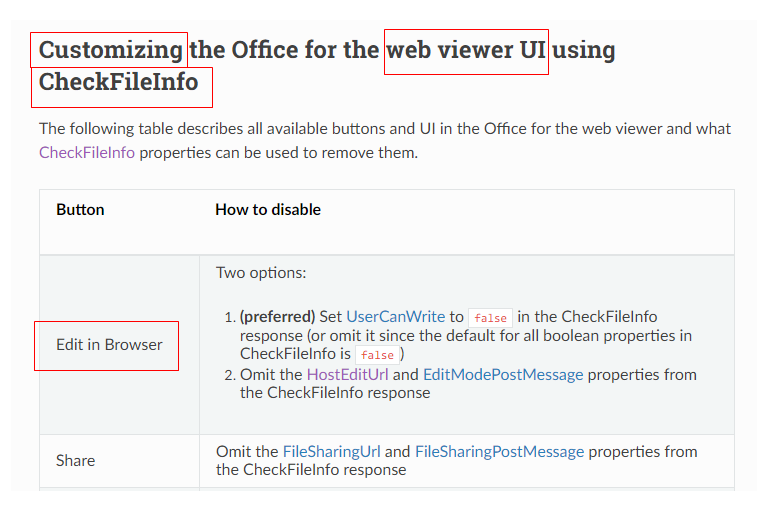Screen dimensions: 757x505
Task: Click the purple CheckFileInfo link in intro paragraph
Action: coord(87,153)
